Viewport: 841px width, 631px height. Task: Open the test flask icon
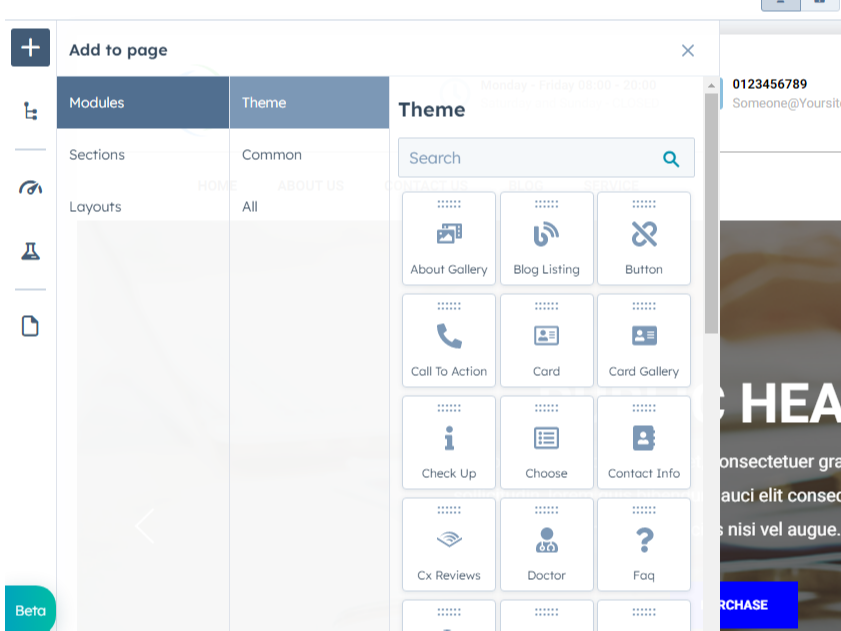30,251
